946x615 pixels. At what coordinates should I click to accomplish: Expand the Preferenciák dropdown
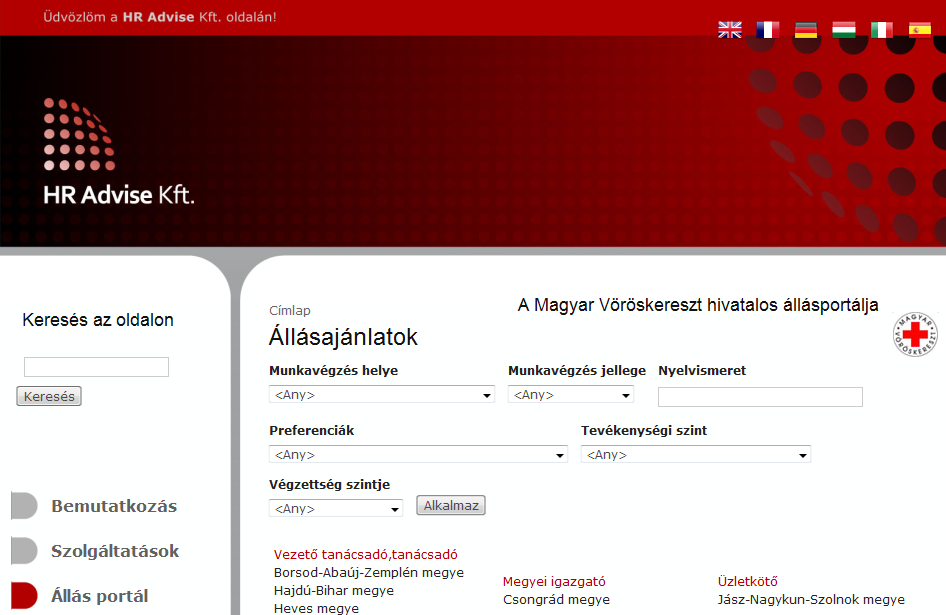click(418, 454)
